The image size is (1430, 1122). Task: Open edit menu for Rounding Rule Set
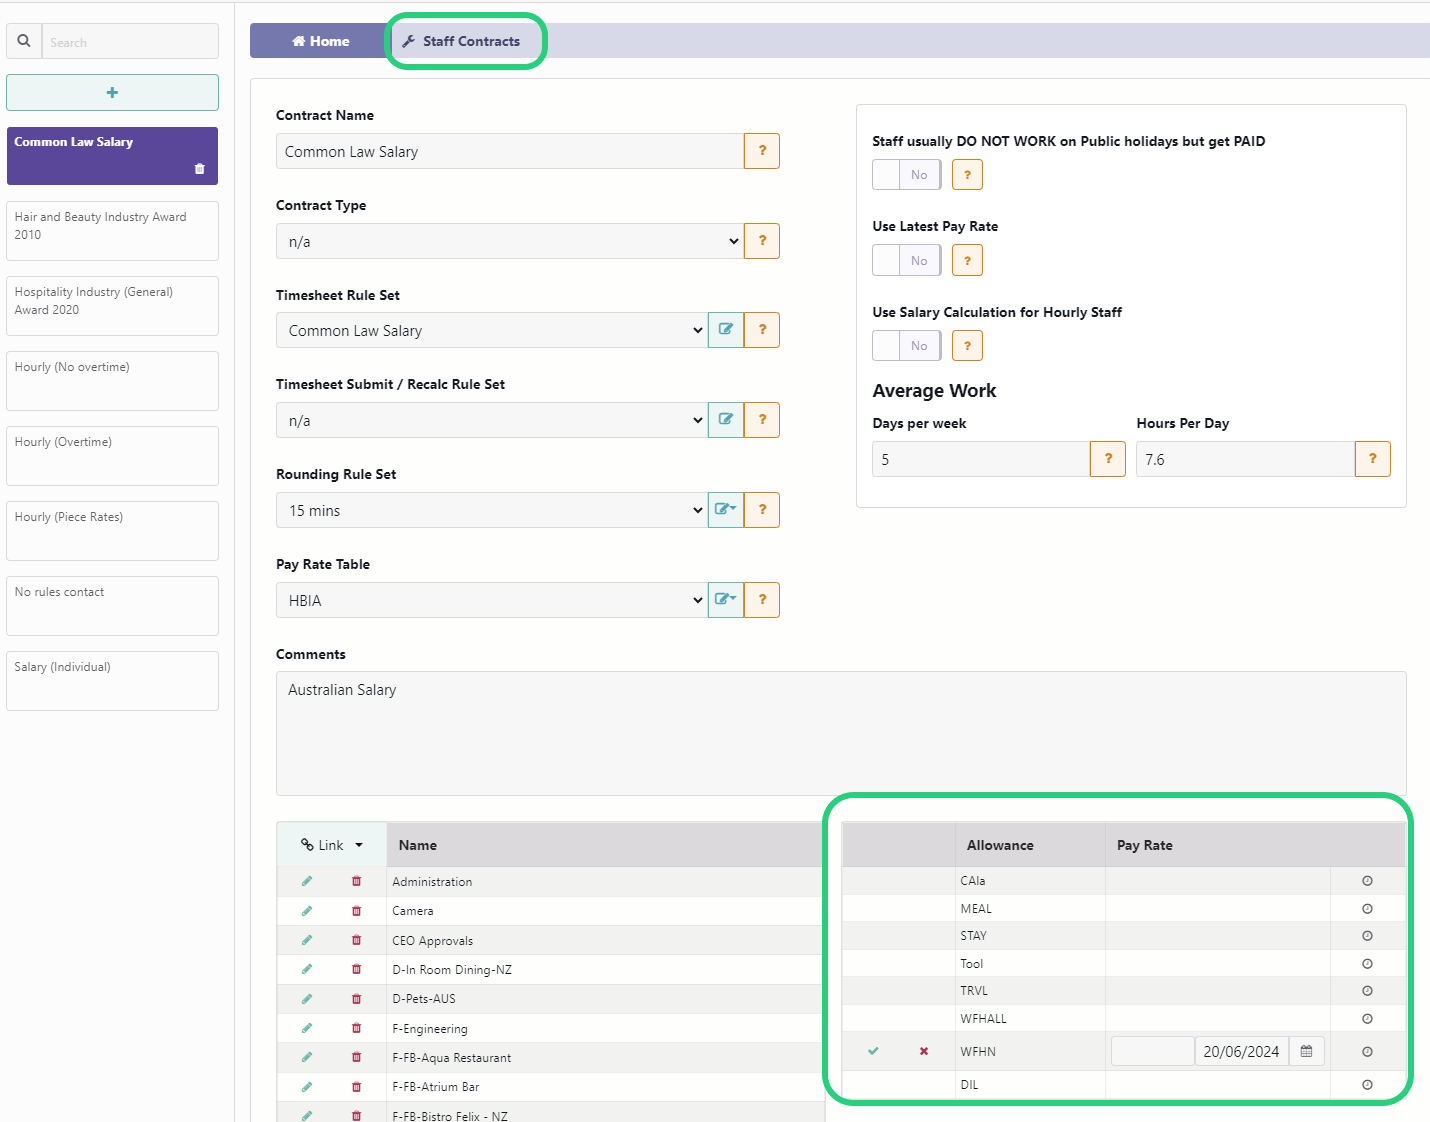tap(726, 510)
